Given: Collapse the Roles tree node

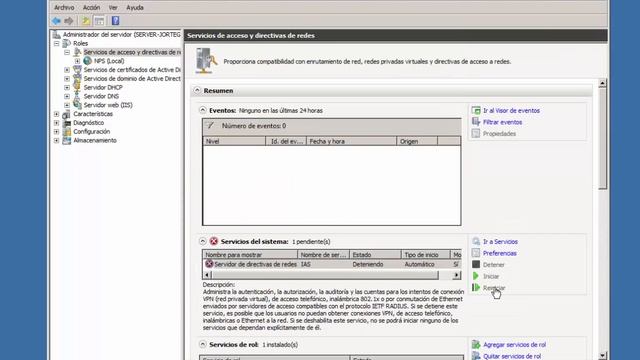Looking at the screenshot, I should tap(56, 43).
